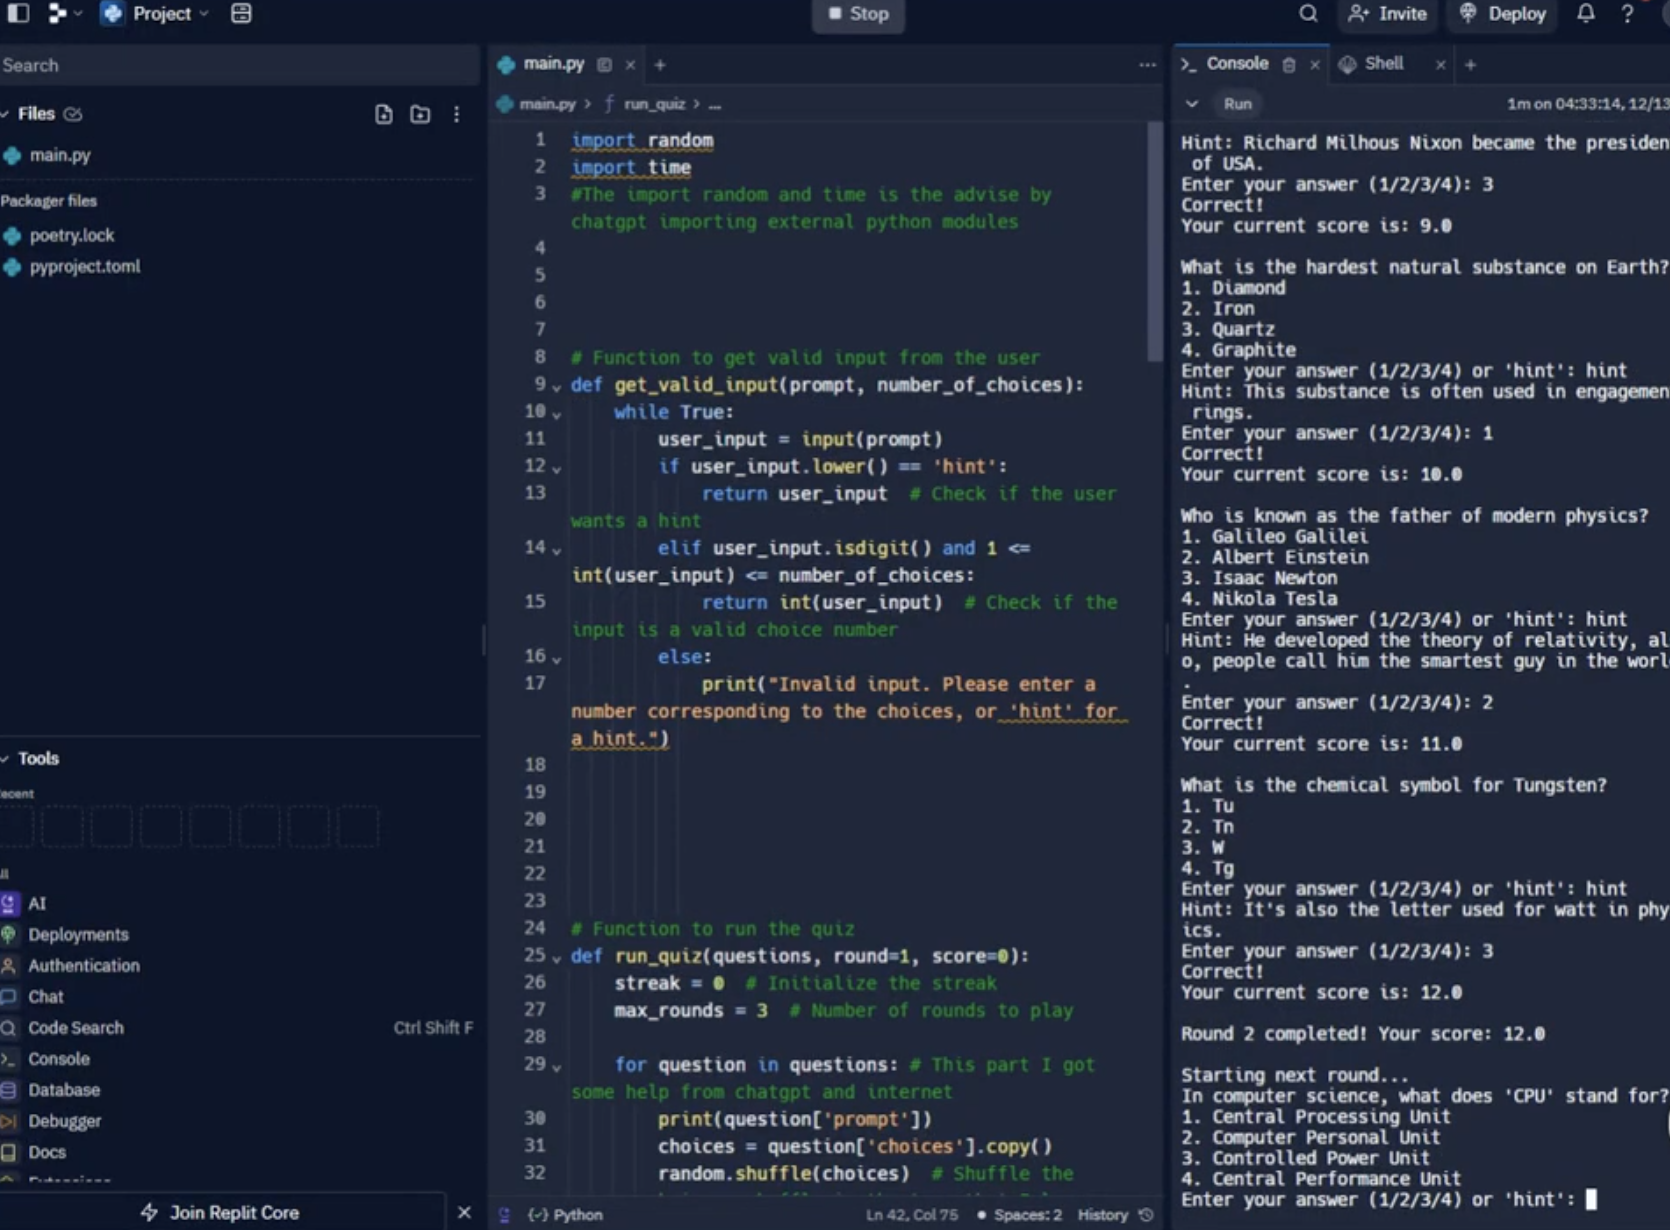Screen dimensions: 1670x1230
Task: Clear console trash icon
Action: coord(1289,65)
